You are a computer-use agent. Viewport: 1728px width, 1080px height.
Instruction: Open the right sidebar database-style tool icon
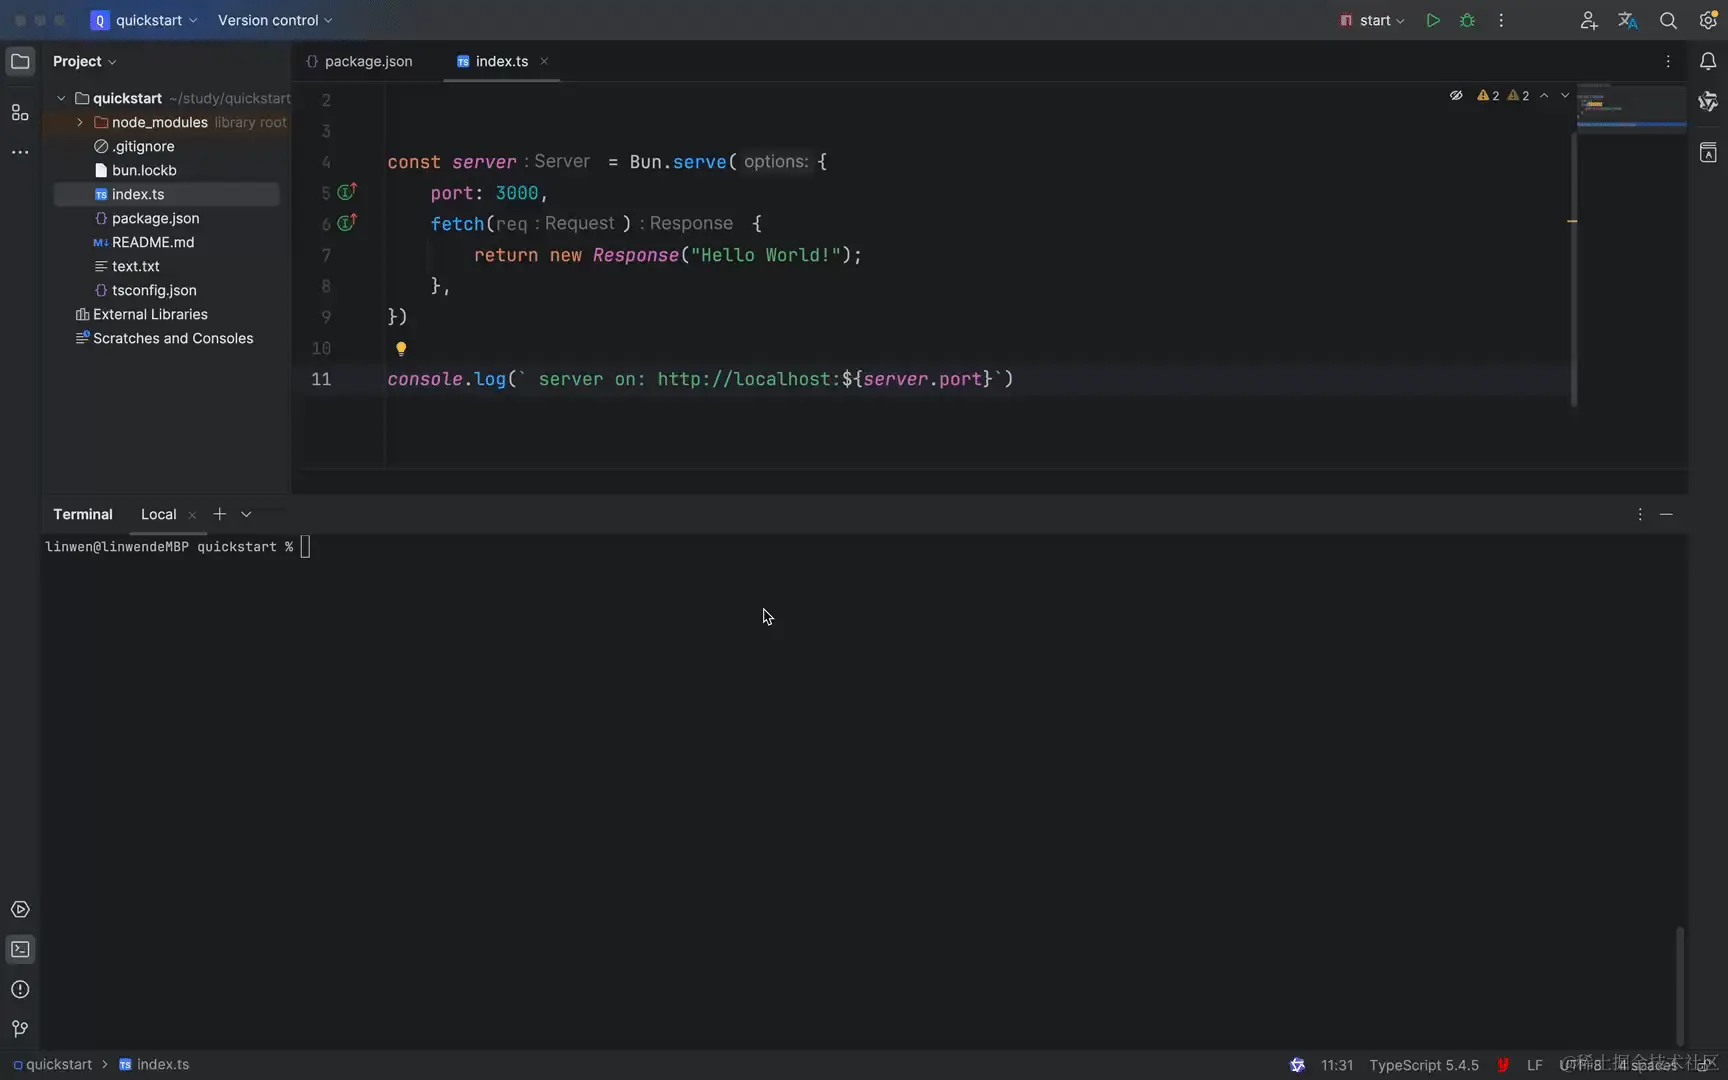(1708, 153)
